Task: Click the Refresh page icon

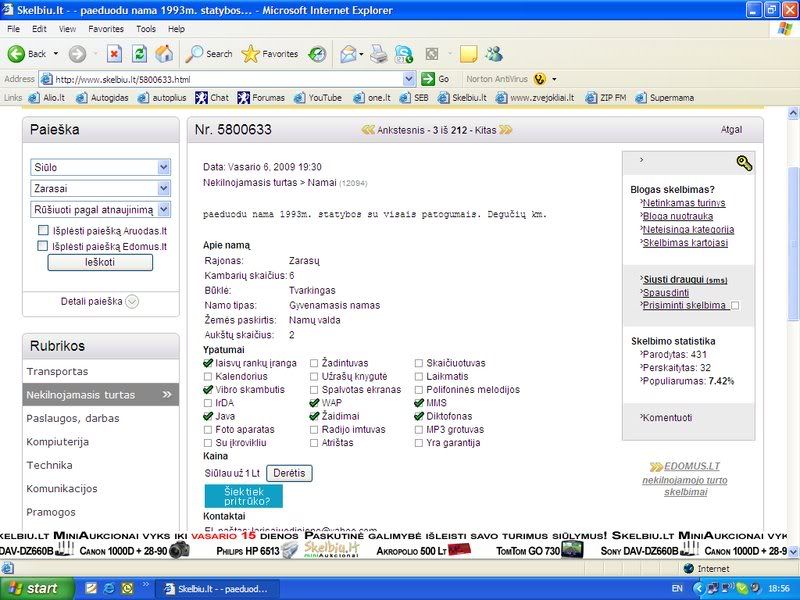Action: point(139,54)
